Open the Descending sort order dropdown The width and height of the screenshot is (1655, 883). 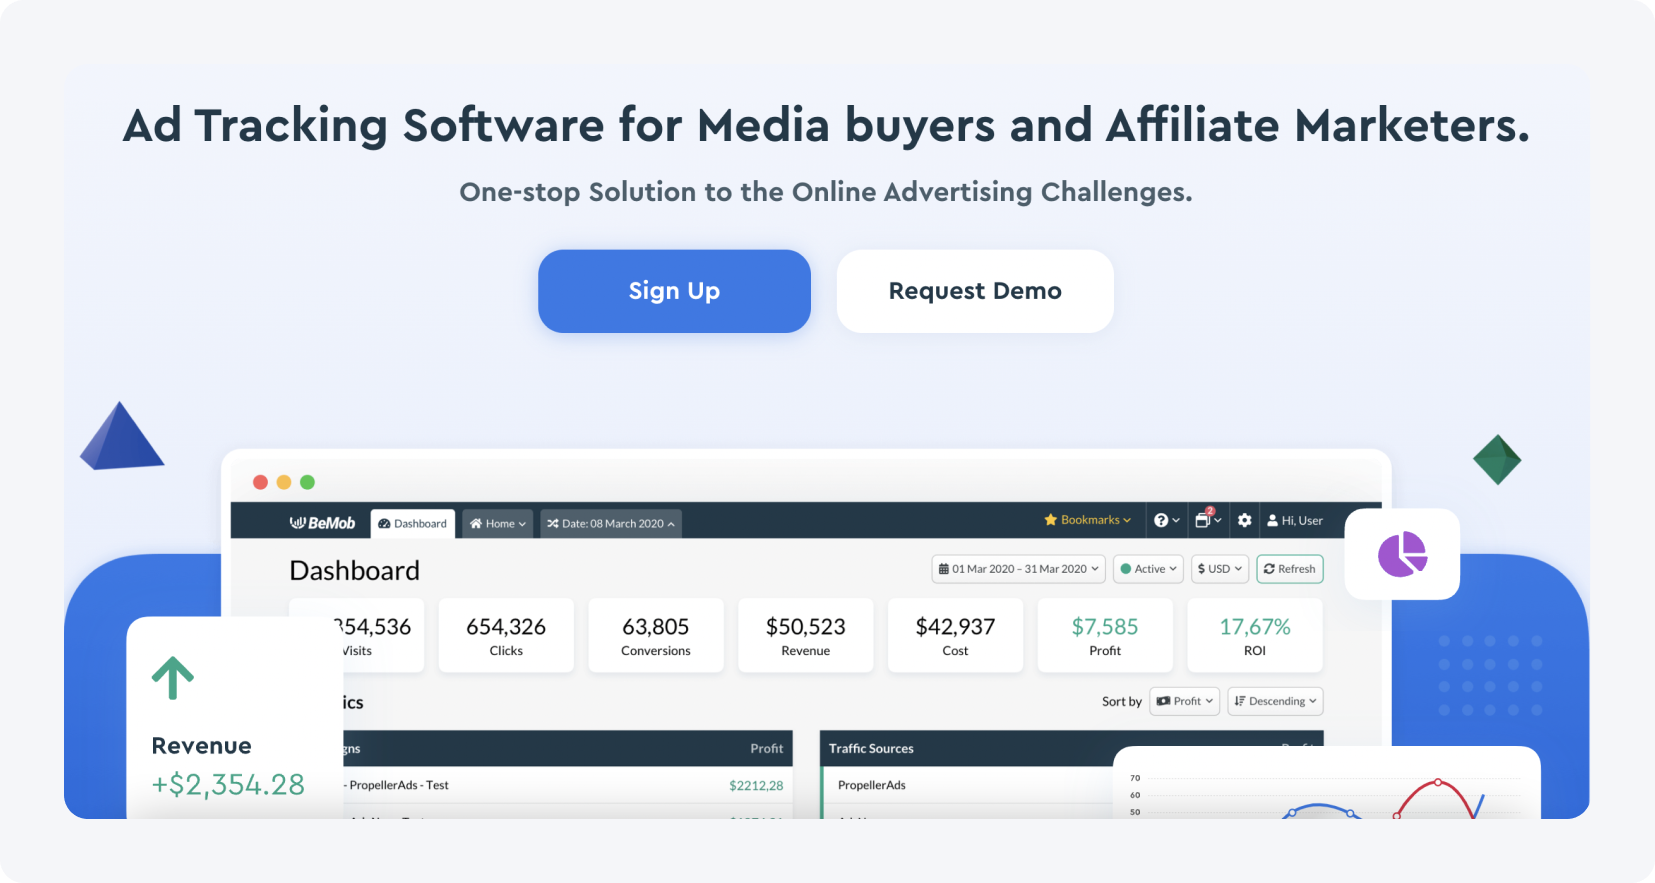point(1275,701)
